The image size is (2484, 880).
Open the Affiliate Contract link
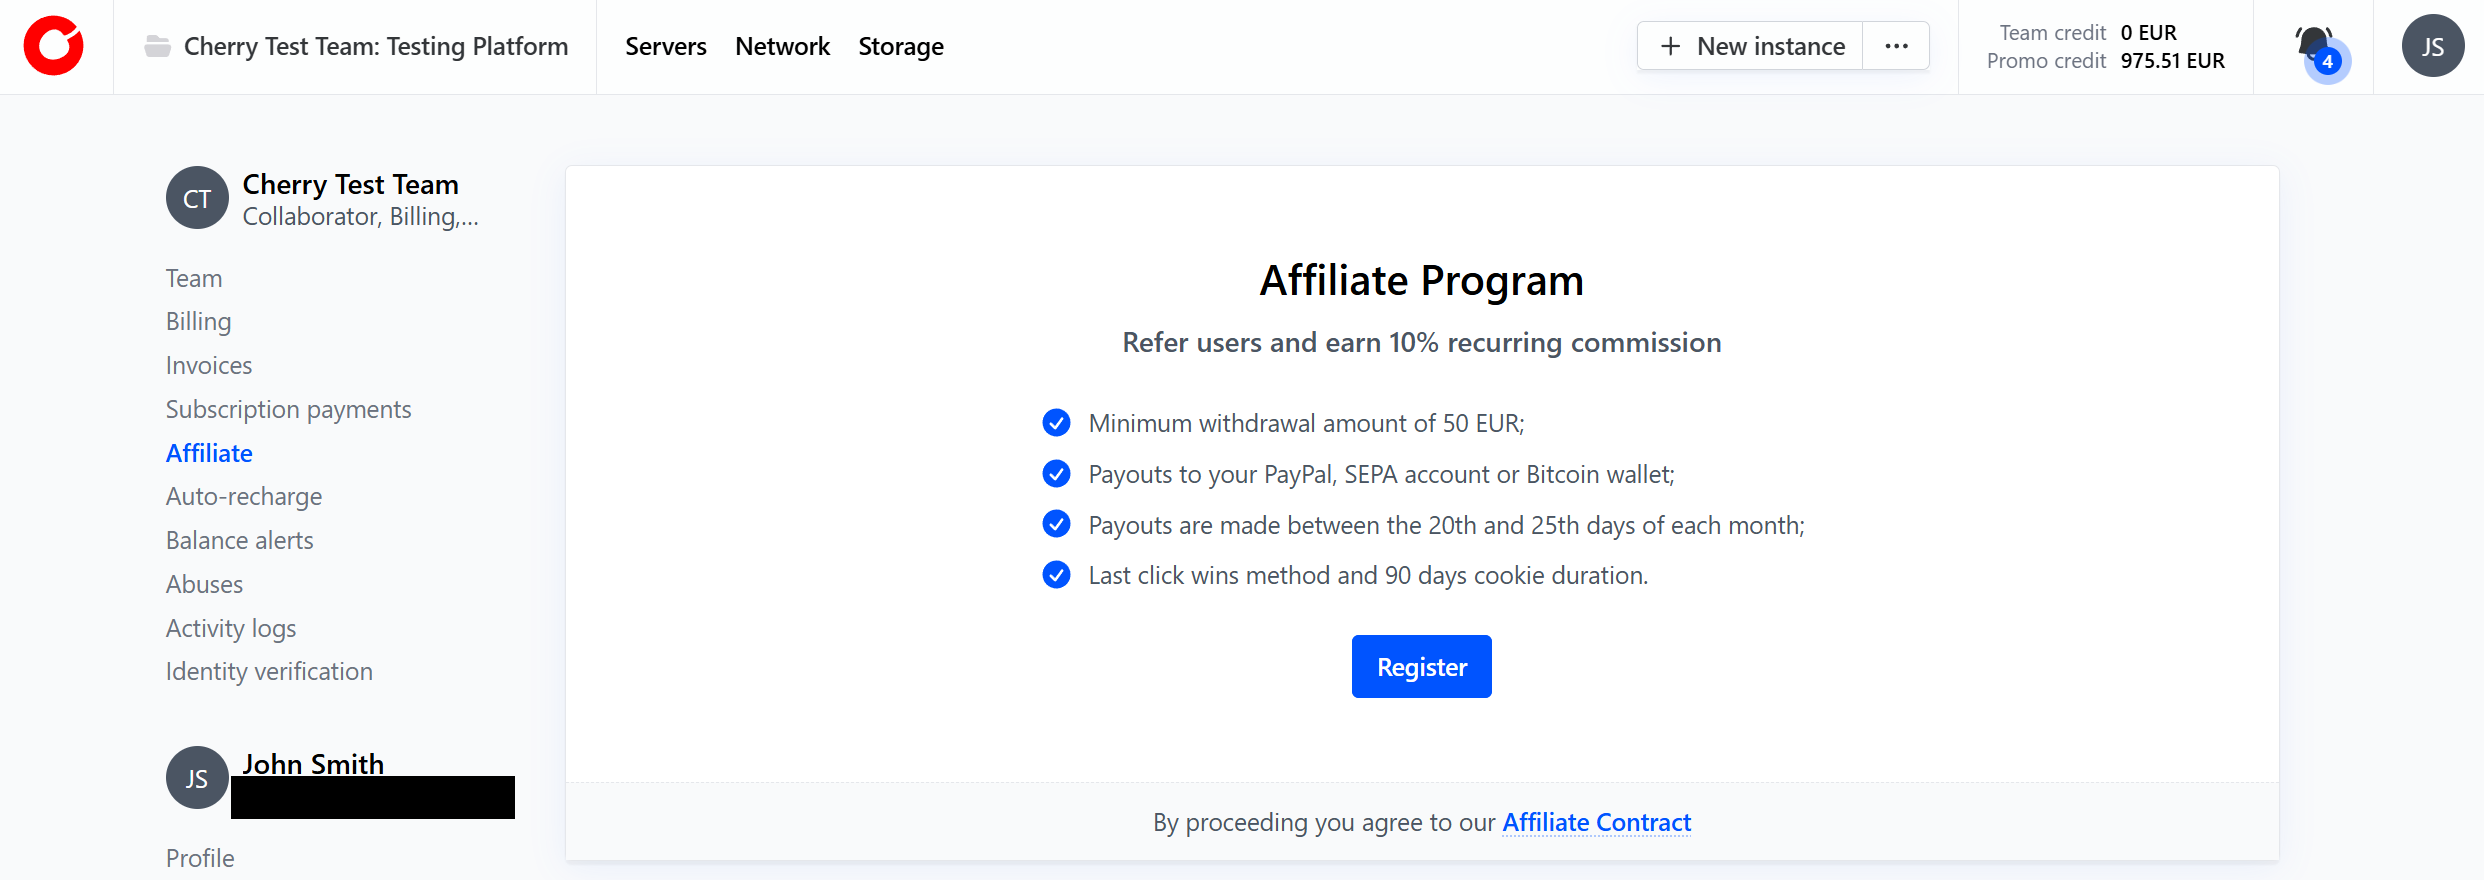[x=1596, y=822]
